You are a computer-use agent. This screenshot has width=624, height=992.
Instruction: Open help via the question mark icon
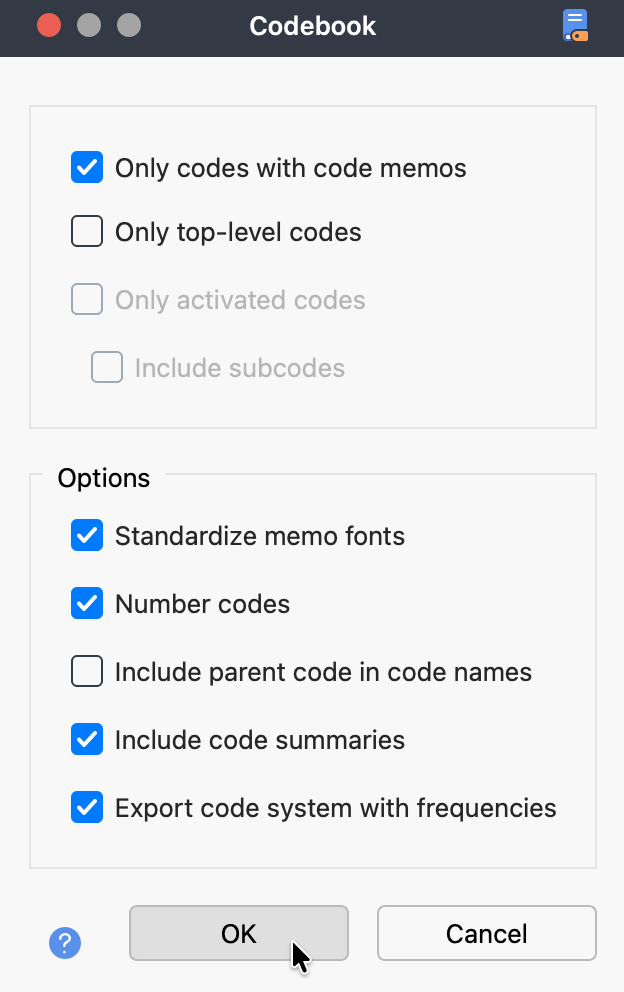coord(65,943)
